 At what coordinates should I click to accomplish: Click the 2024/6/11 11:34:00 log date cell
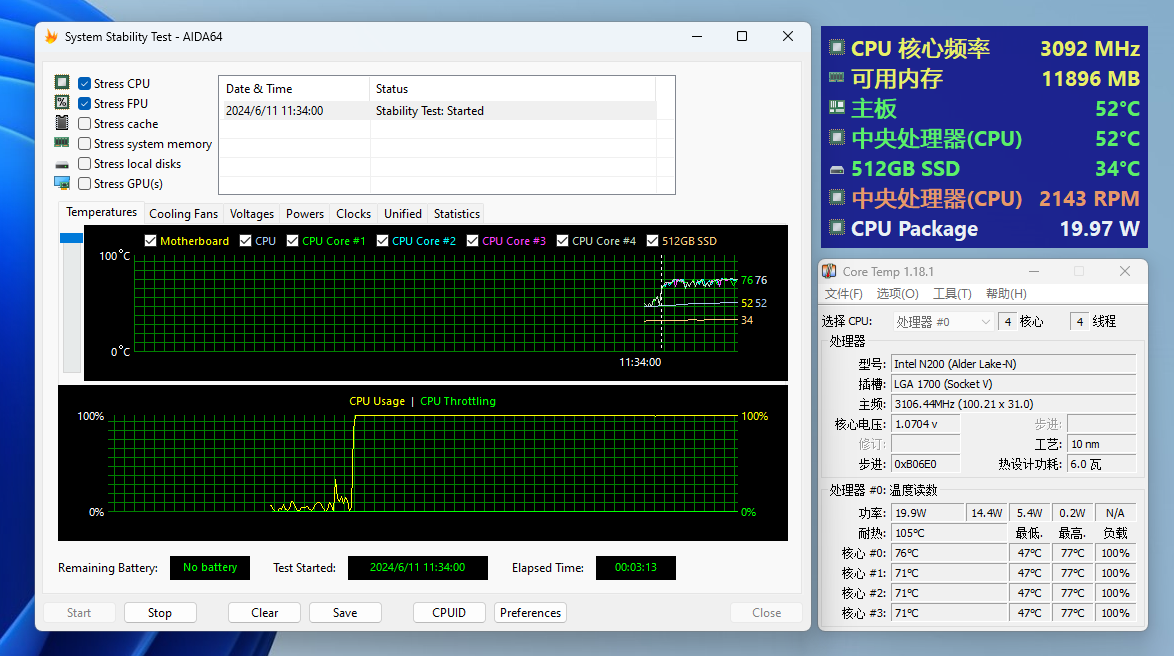(275, 111)
